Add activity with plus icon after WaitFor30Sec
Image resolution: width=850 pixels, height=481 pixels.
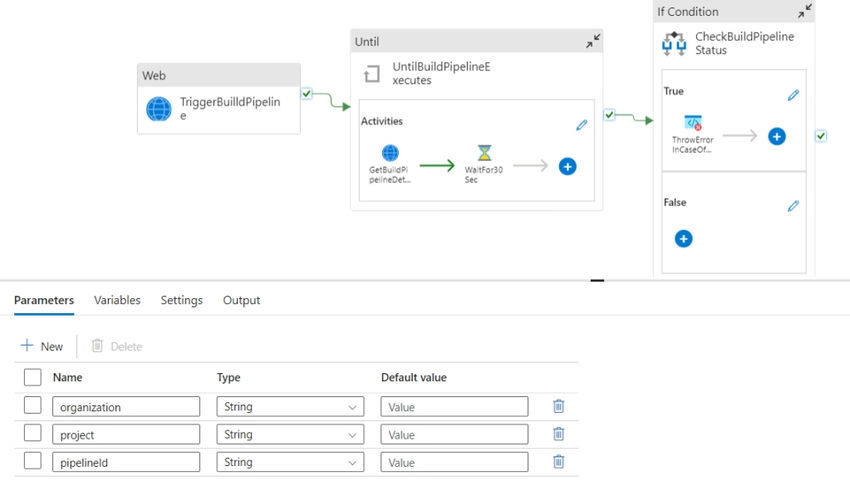[568, 166]
